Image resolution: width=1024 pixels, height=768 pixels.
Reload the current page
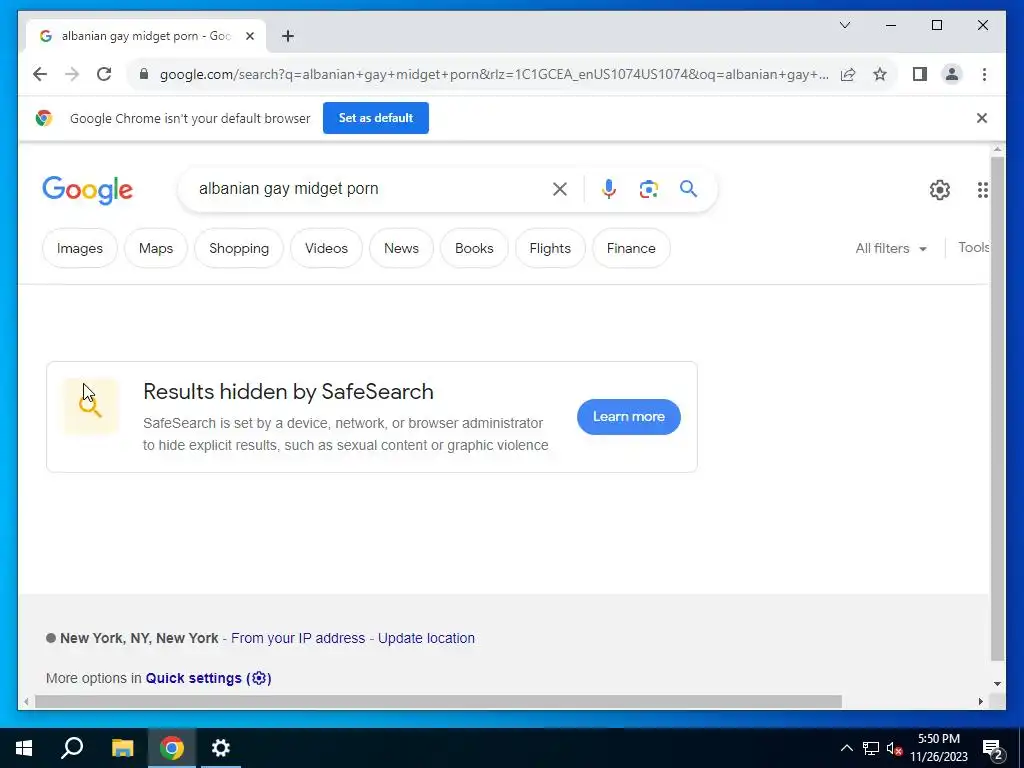[x=104, y=74]
